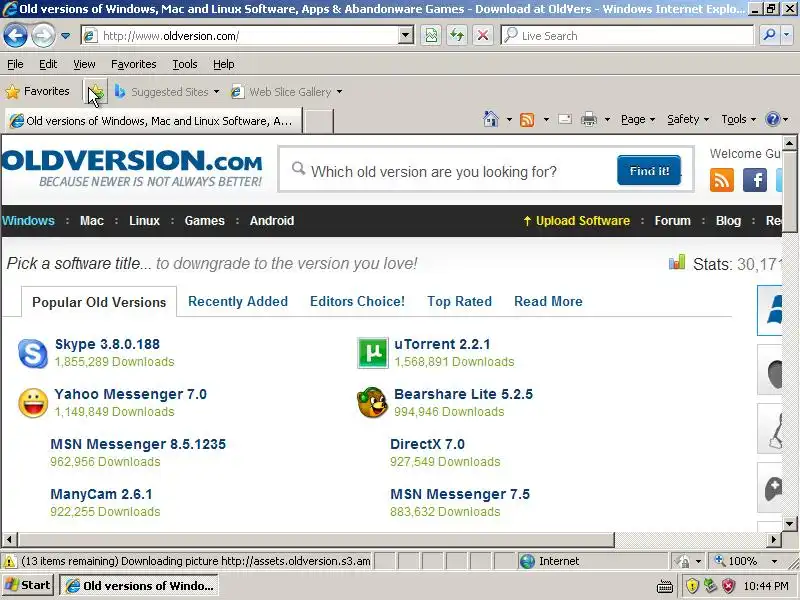
Task: Open the Mac category link
Action: (92, 221)
